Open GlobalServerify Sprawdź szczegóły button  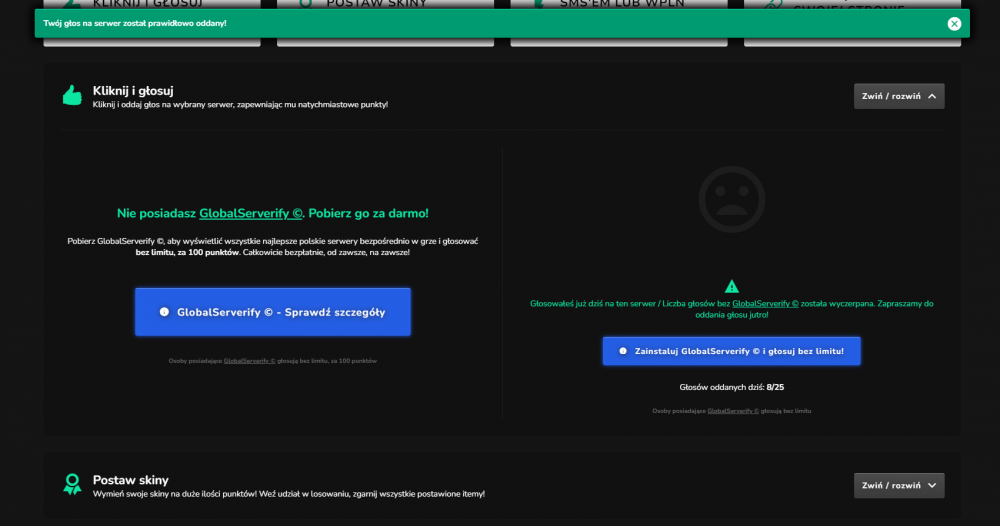[x=272, y=312]
